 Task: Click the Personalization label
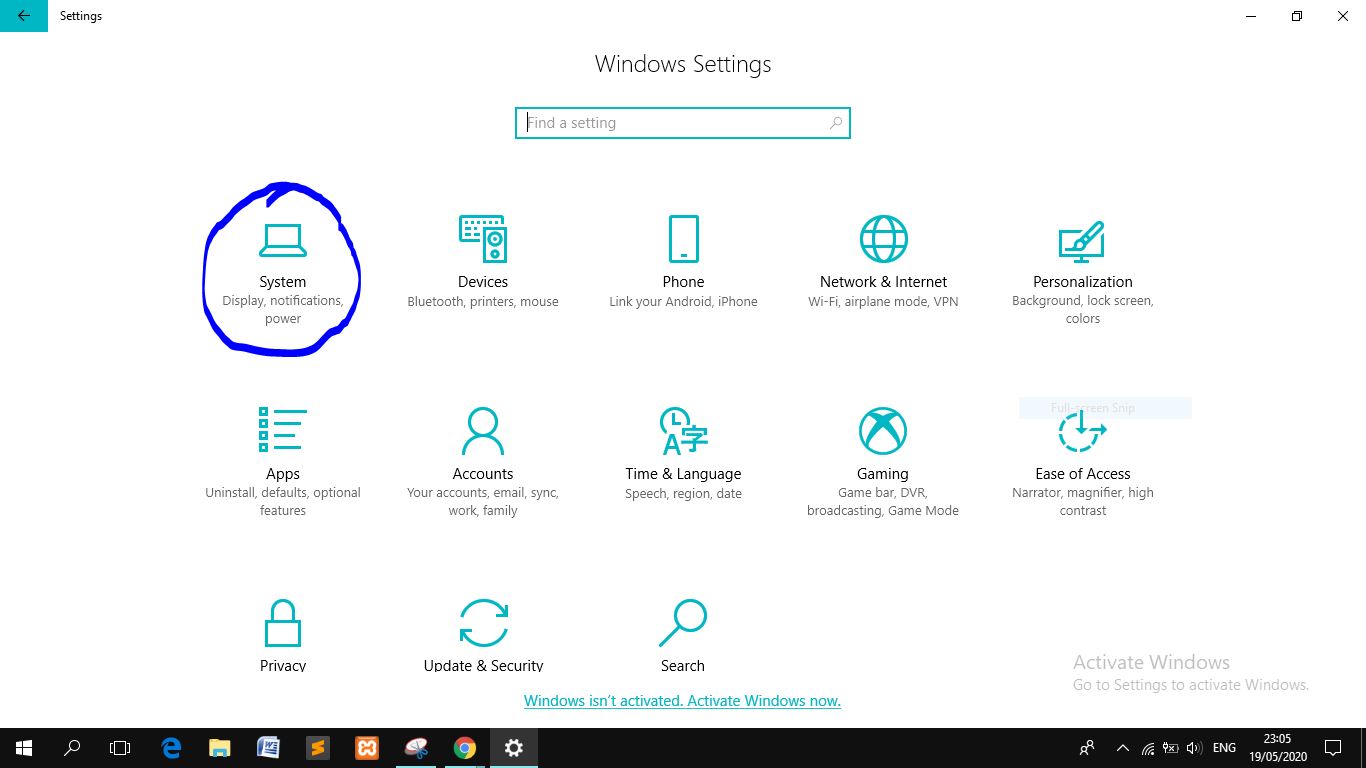(1083, 282)
